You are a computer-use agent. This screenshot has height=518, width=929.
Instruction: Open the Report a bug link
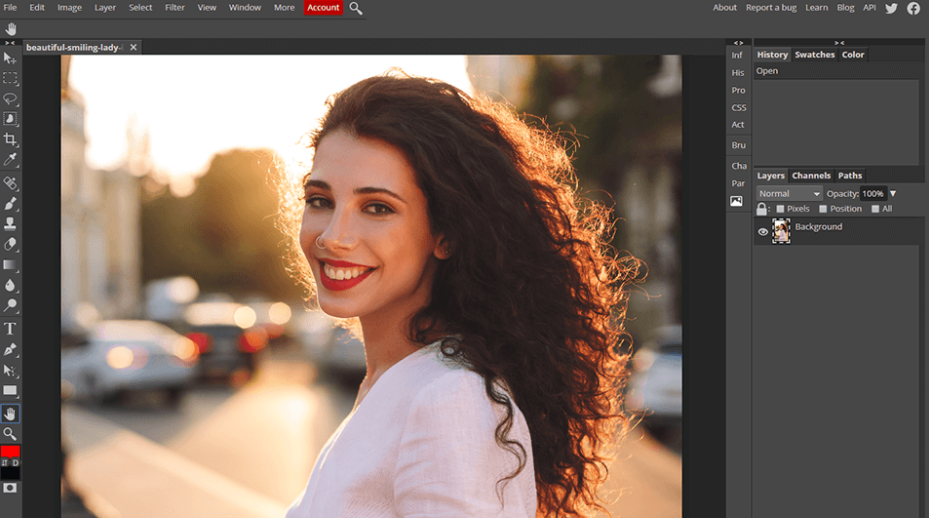point(771,8)
